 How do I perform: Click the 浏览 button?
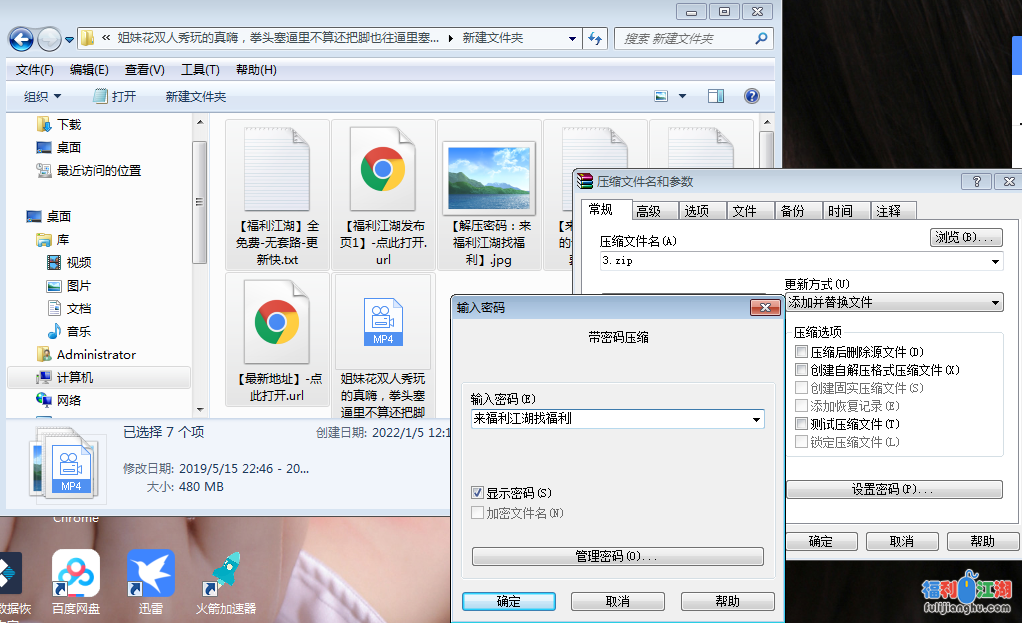tap(965, 238)
